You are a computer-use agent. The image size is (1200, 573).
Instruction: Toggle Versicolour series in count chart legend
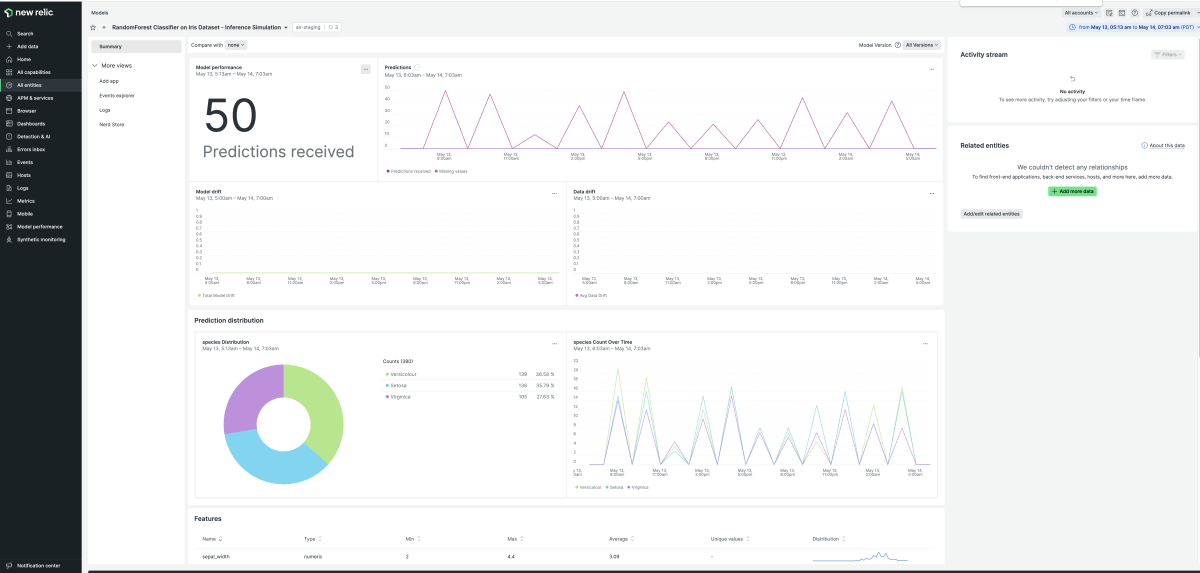[x=590, y=487]
